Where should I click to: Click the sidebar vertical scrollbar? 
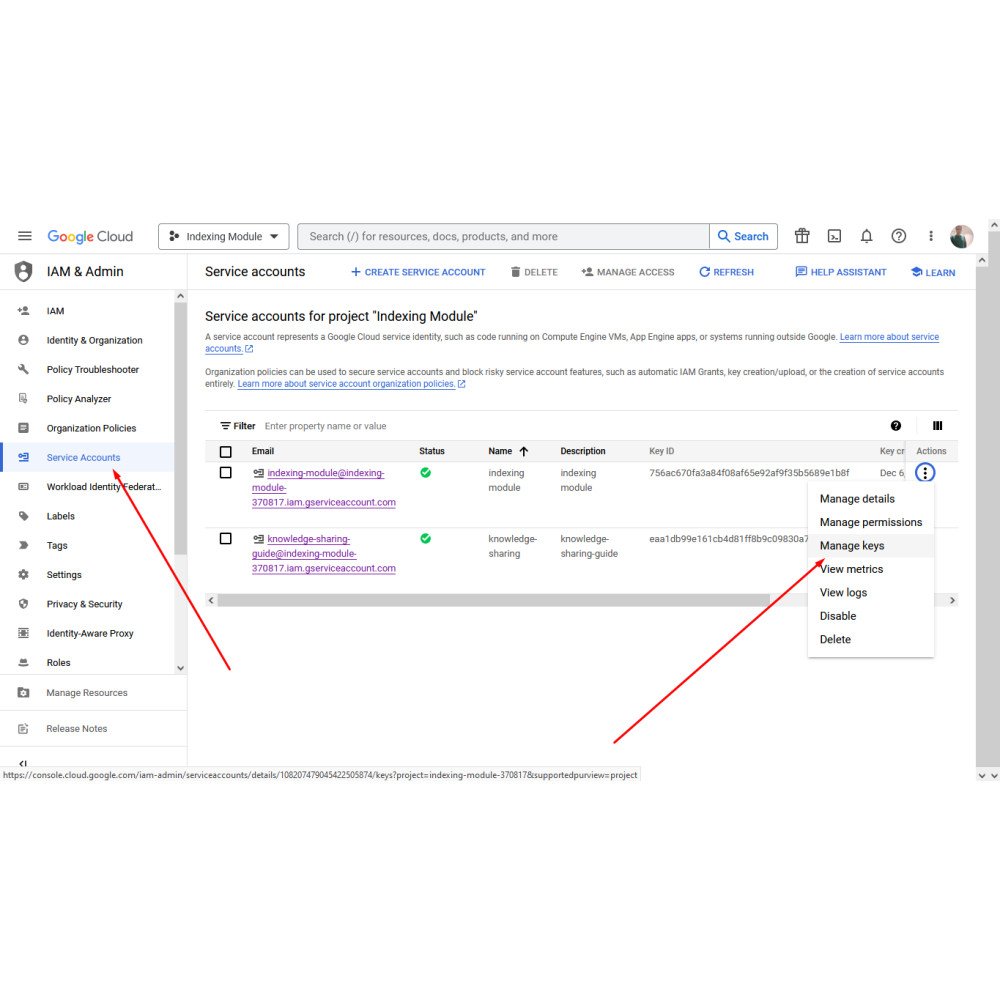point(180,427)
